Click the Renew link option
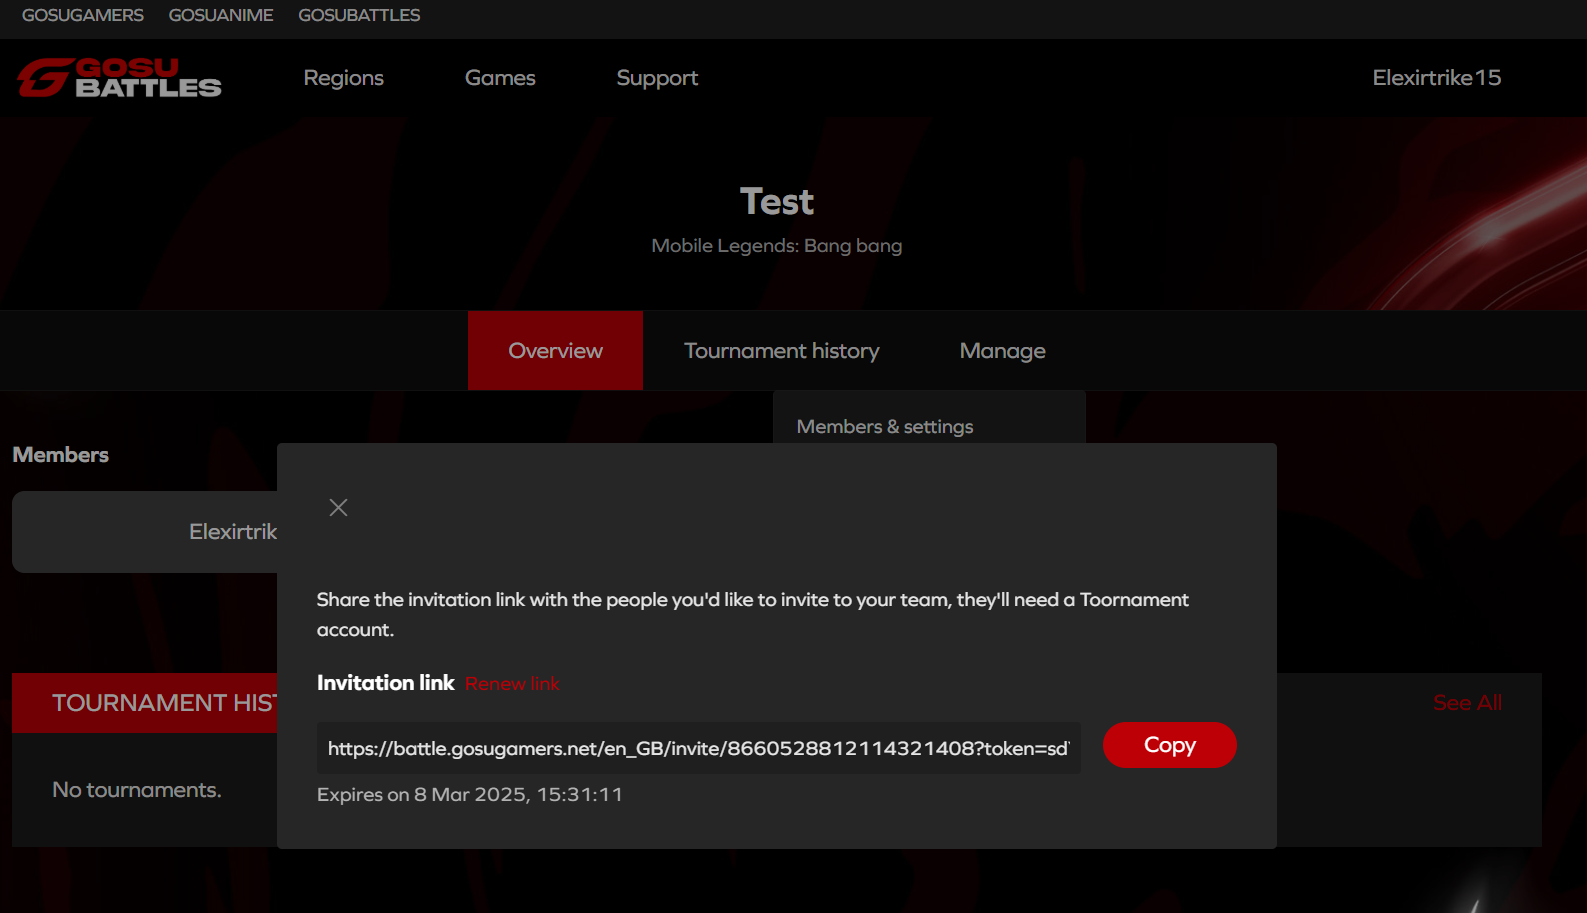This screenshot has height=913, width=1587. 512,684
